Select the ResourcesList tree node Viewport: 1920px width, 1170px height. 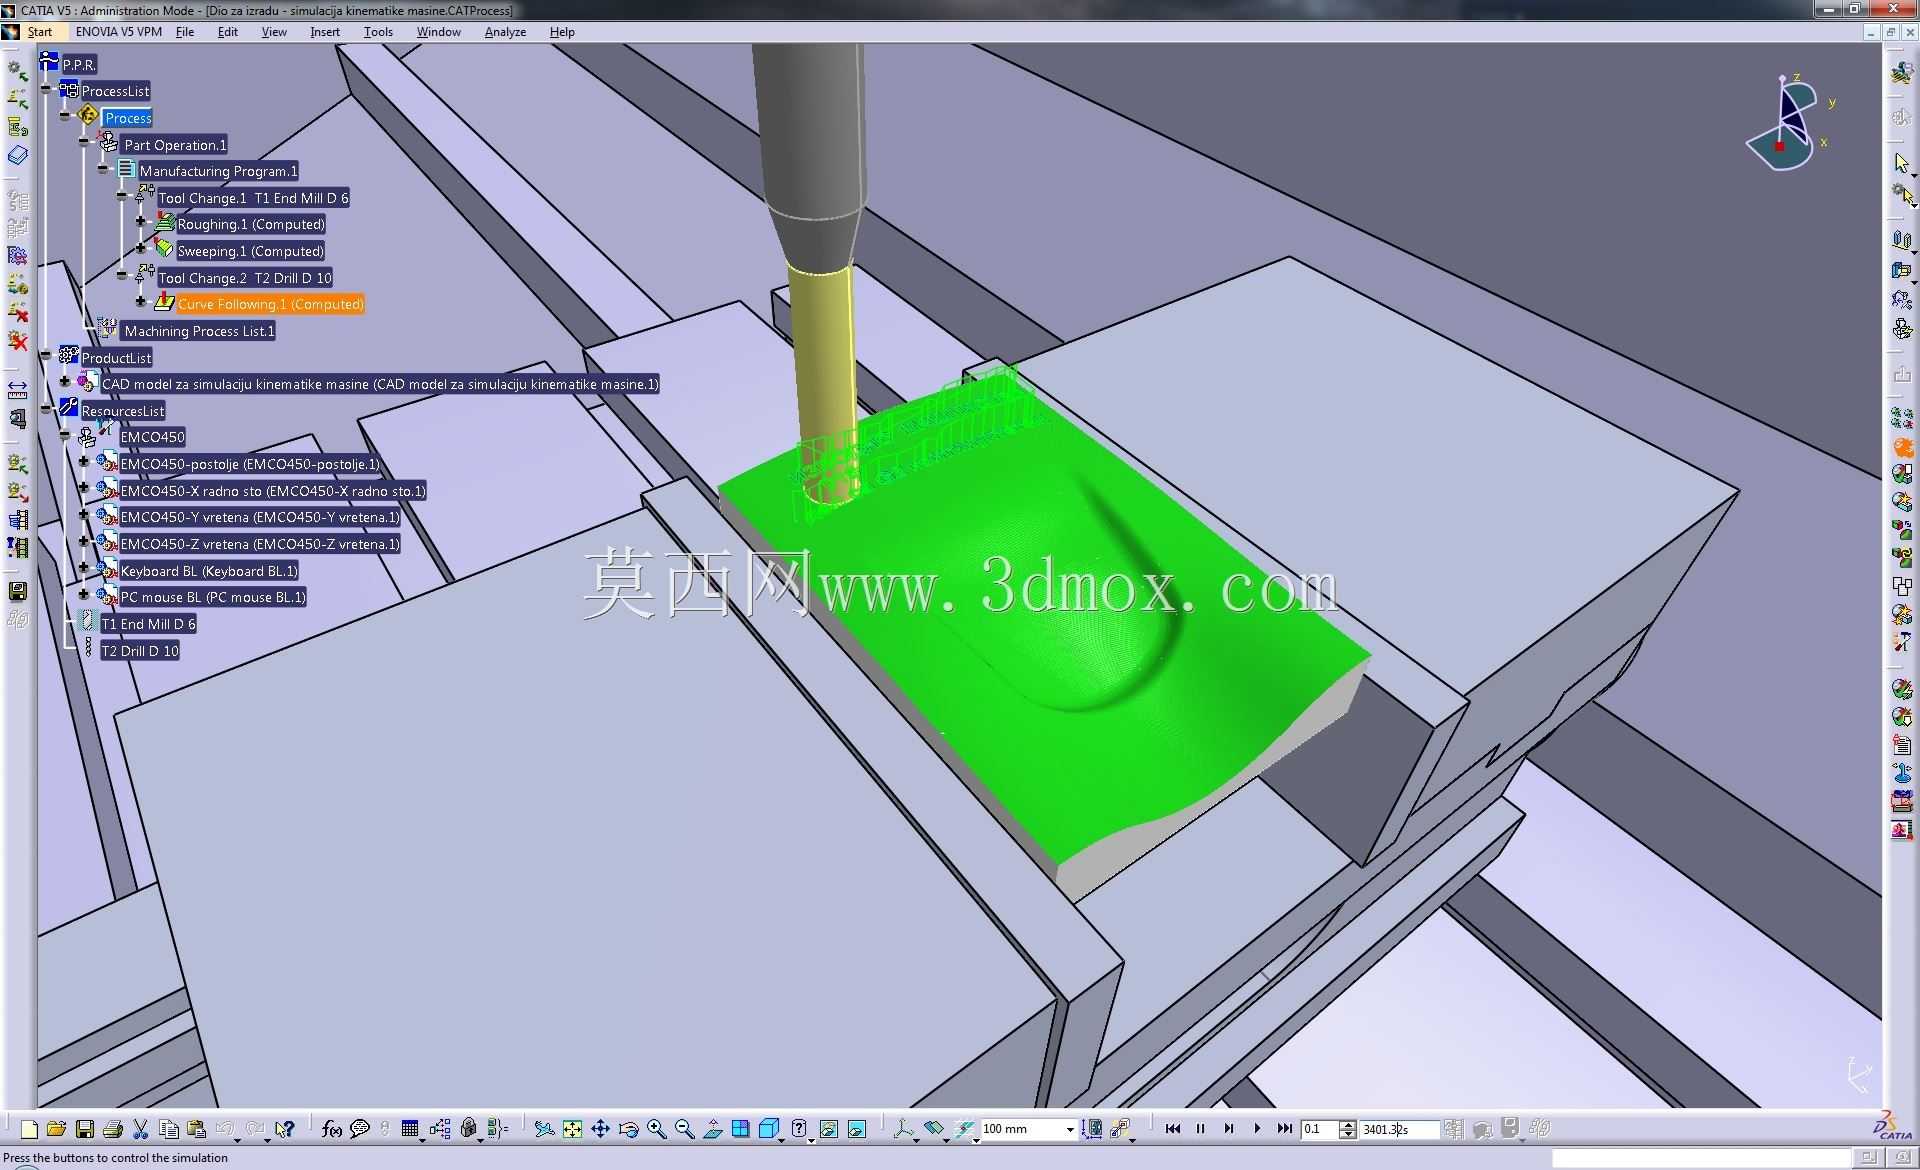(122, 410)
